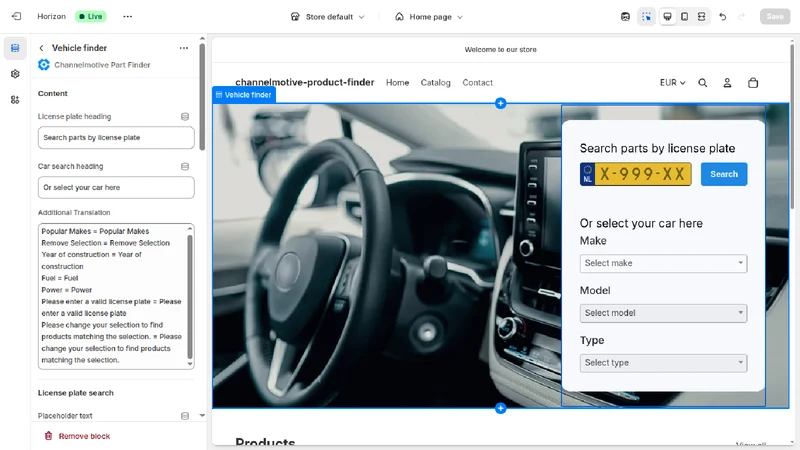
Task: Click the 'Search parts by license plate' preview heading
Action: click(657, 148)
